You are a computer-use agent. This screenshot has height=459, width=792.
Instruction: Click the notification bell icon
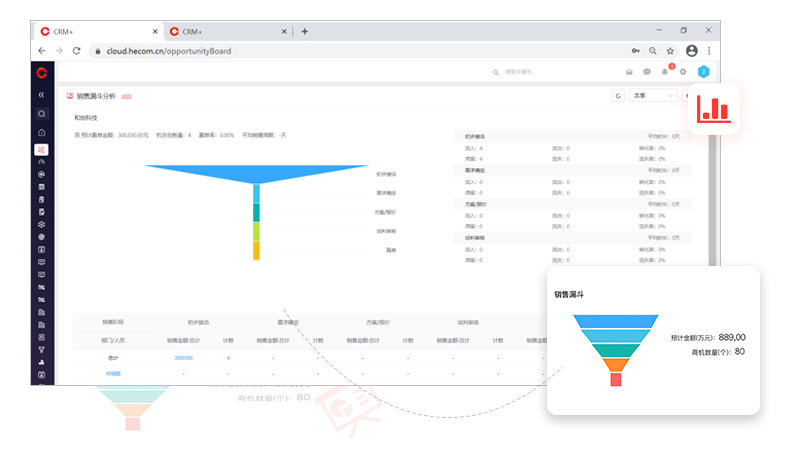(665, 72)
